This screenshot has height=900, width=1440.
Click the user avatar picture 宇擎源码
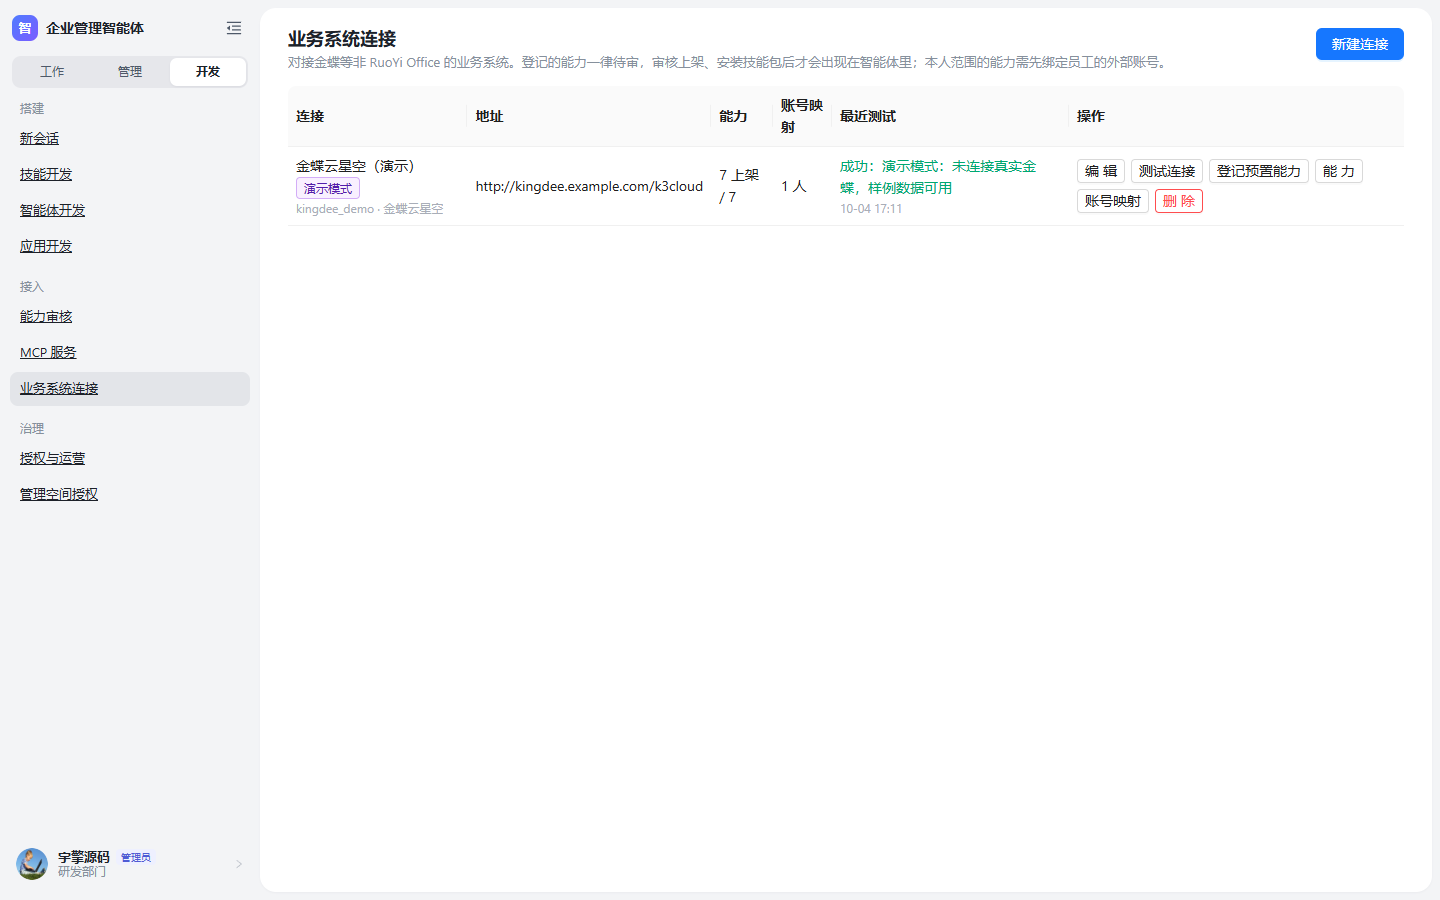[32, 864]
